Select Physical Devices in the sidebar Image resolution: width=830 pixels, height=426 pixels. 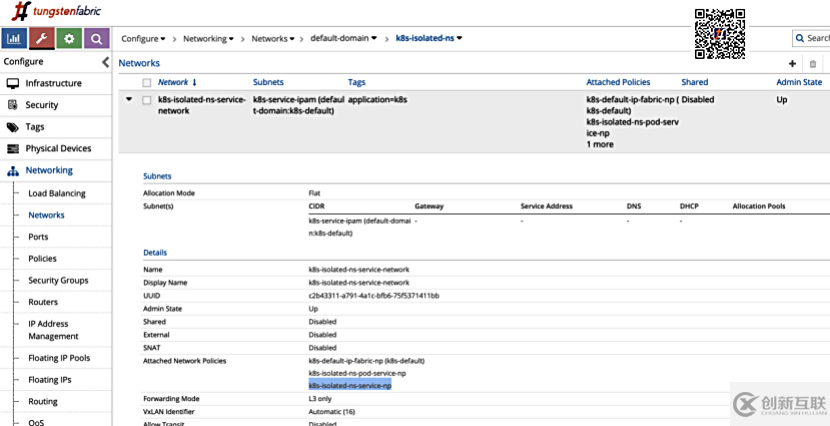click(58, 149)
